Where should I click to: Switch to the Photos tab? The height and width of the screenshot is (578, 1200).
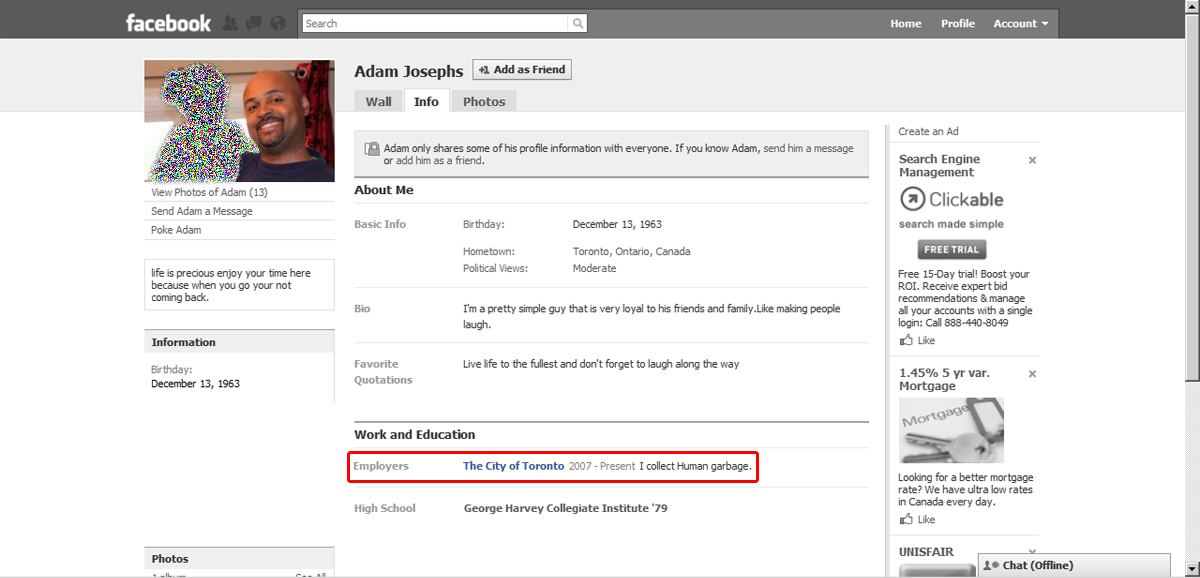(x=484, y=101)
